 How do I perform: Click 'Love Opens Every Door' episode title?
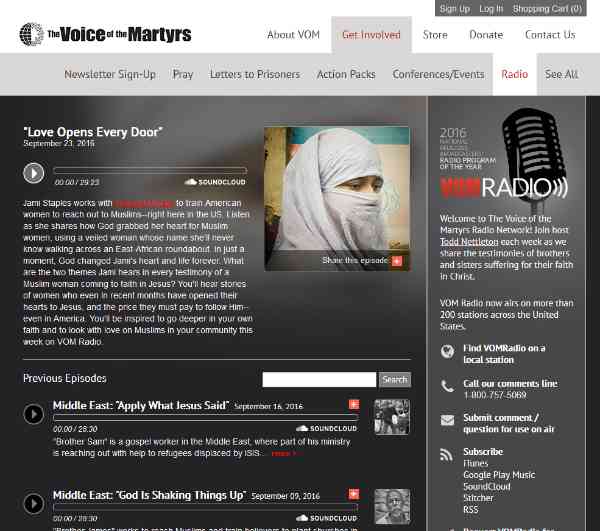click(x=93, y=132)
